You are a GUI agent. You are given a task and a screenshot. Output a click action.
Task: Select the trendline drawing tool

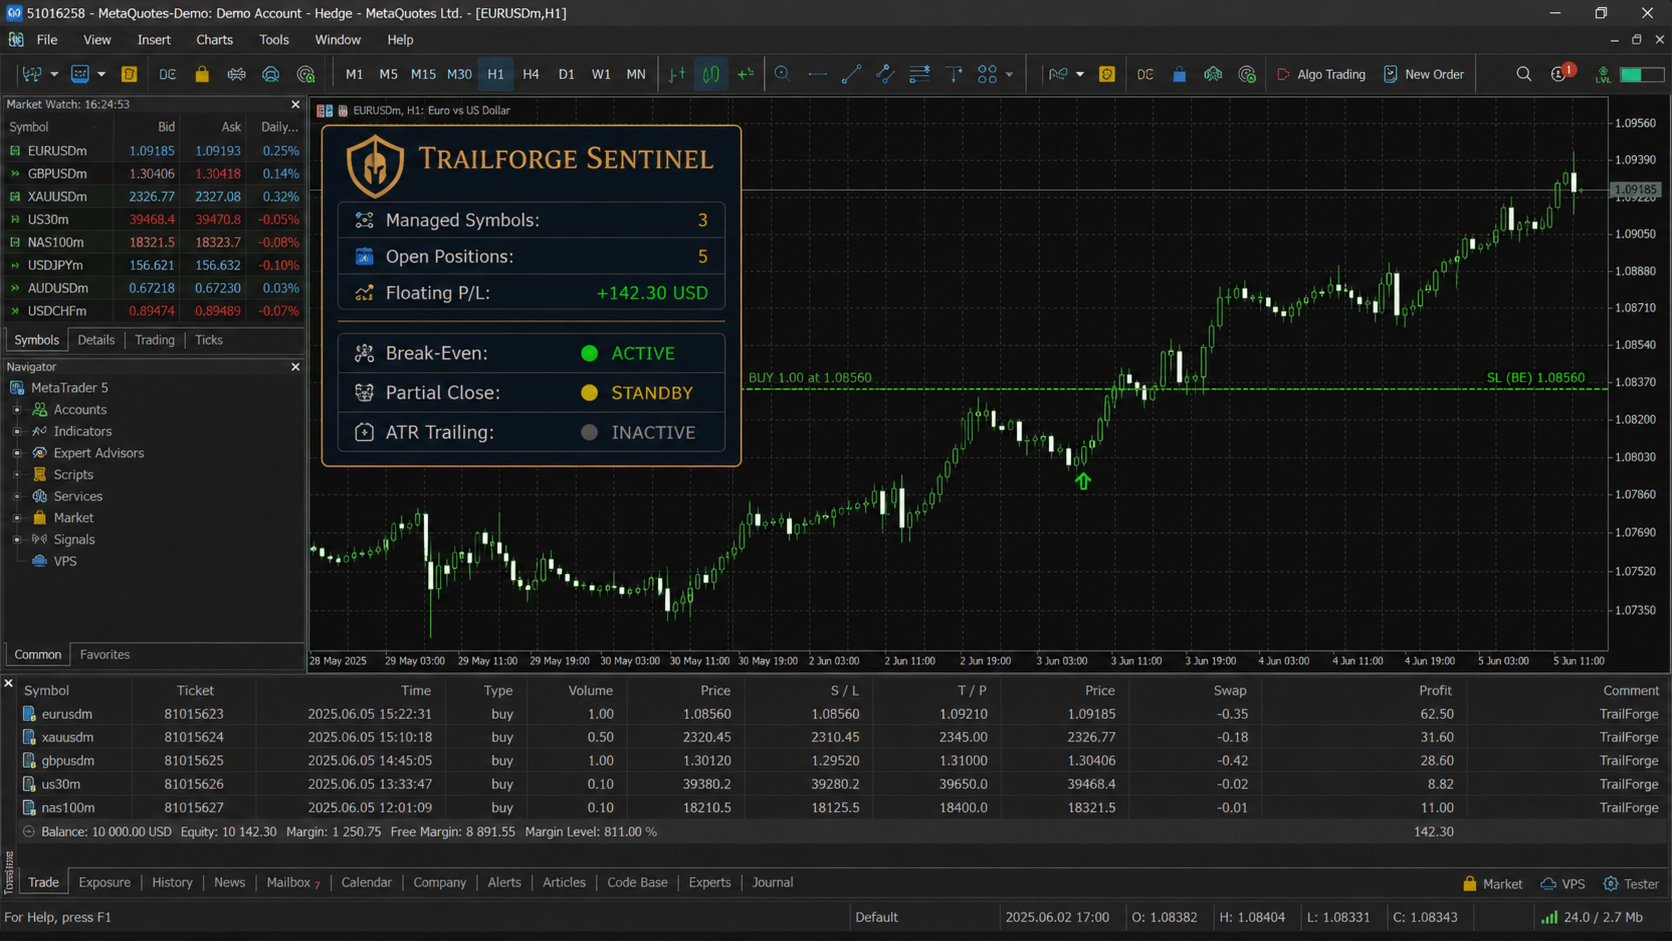point(851,74)
